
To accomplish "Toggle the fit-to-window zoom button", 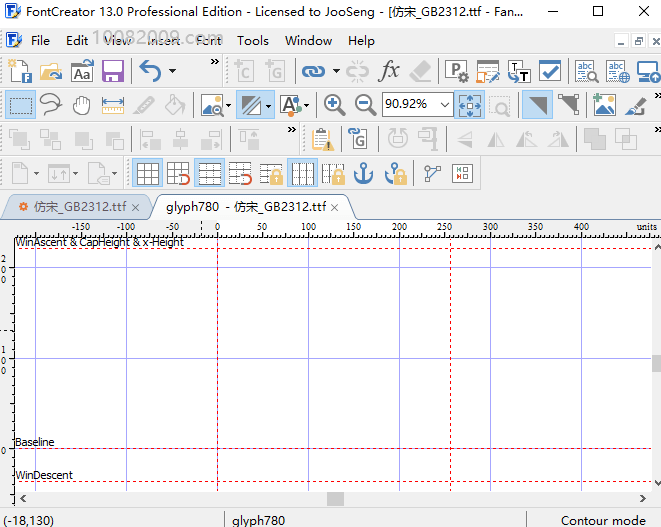I will 469,105.
